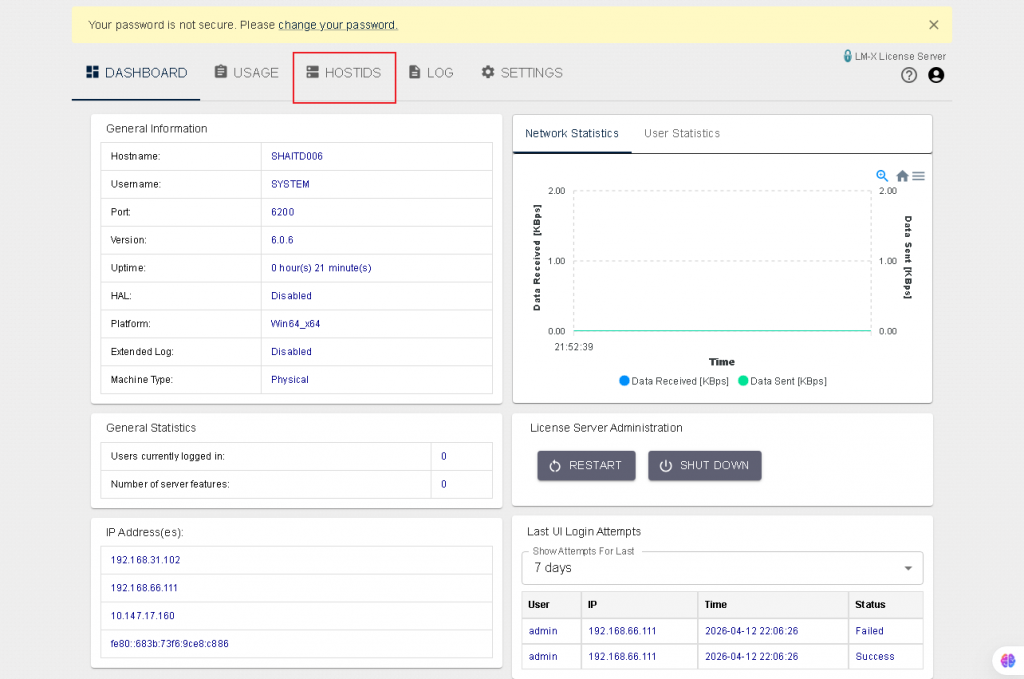
Task: Select the Network Statistics tab
Action: click(x=572, y=134)
